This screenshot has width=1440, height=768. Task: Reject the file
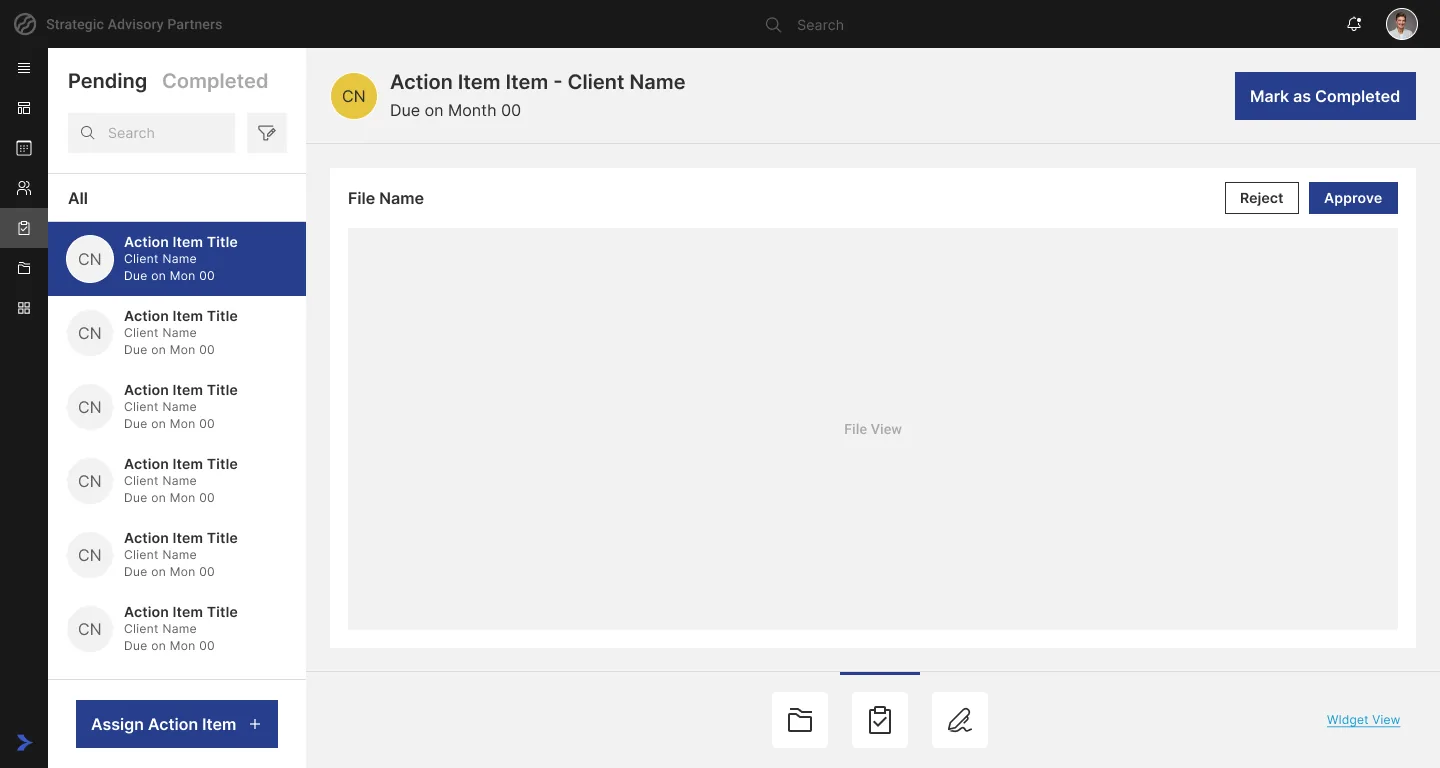1262,198
